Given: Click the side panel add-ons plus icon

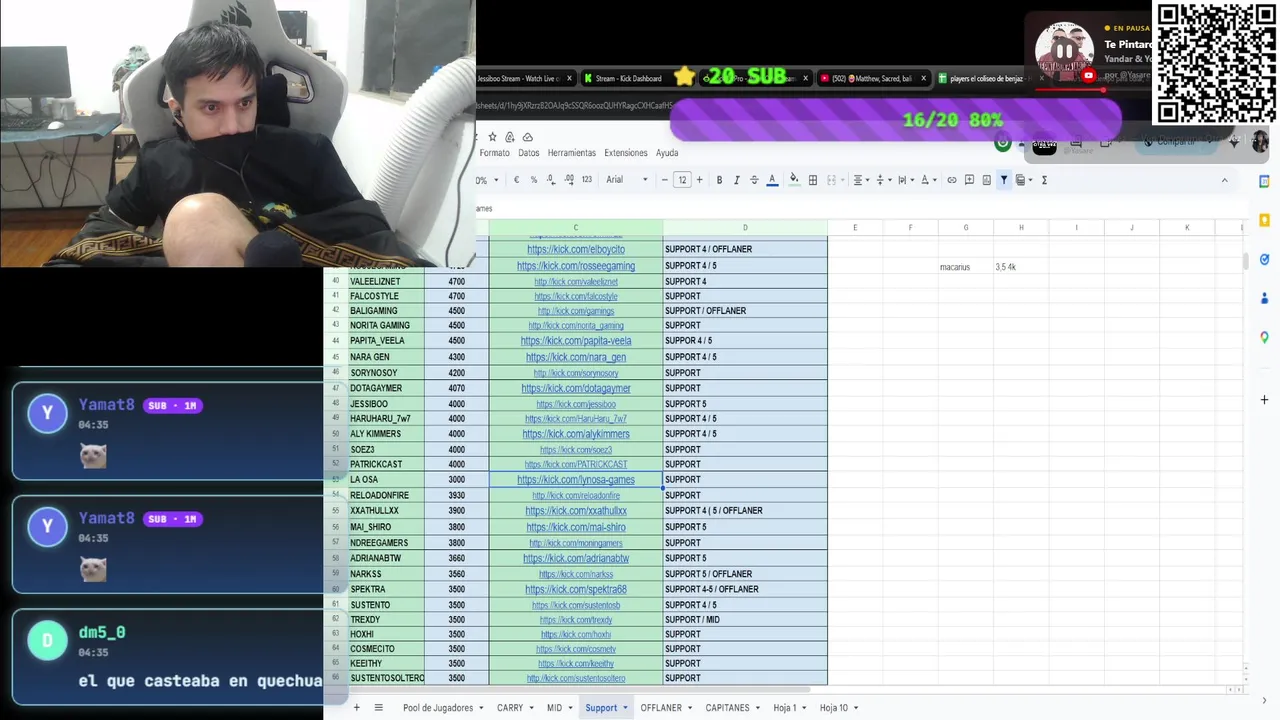Looking at the screenshot, I should 1264,400.
